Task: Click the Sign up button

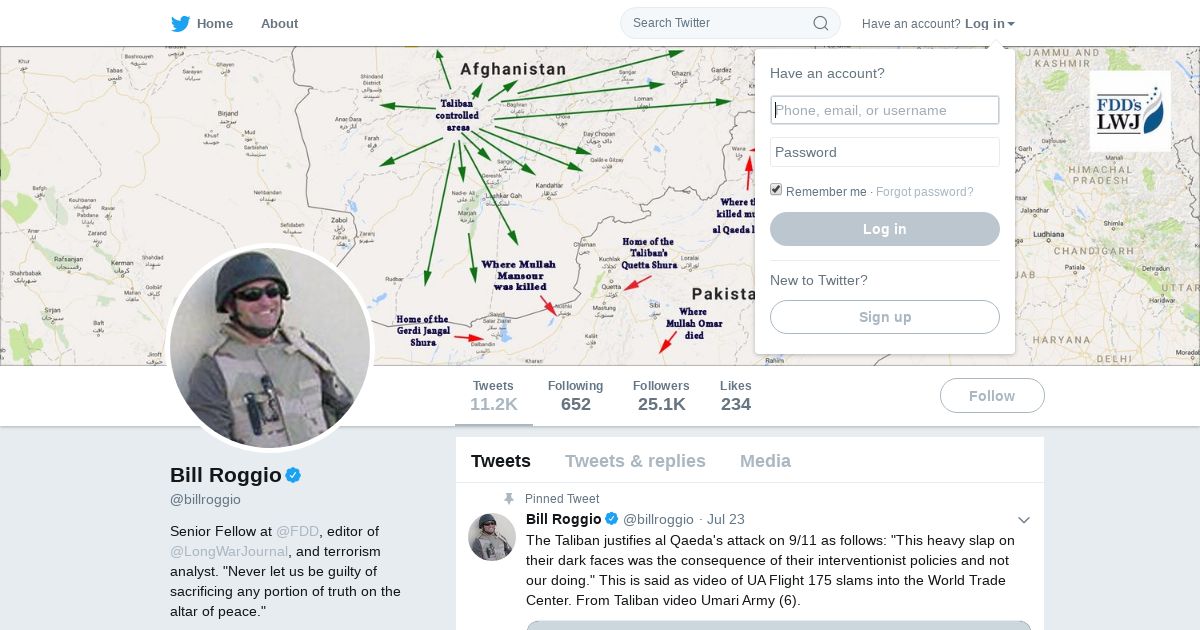Action: coord(884,317)
